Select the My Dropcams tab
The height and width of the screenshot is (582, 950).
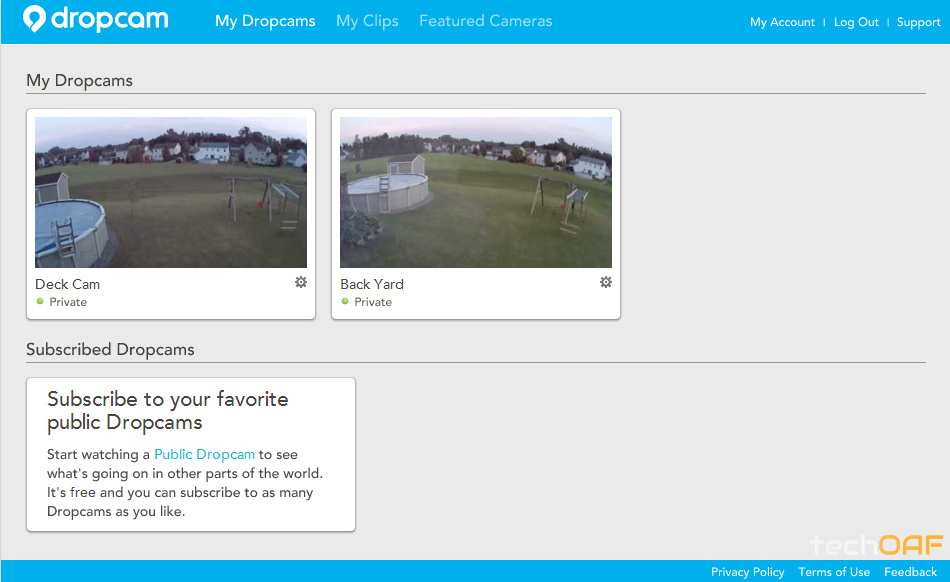[x=264, y=20]
